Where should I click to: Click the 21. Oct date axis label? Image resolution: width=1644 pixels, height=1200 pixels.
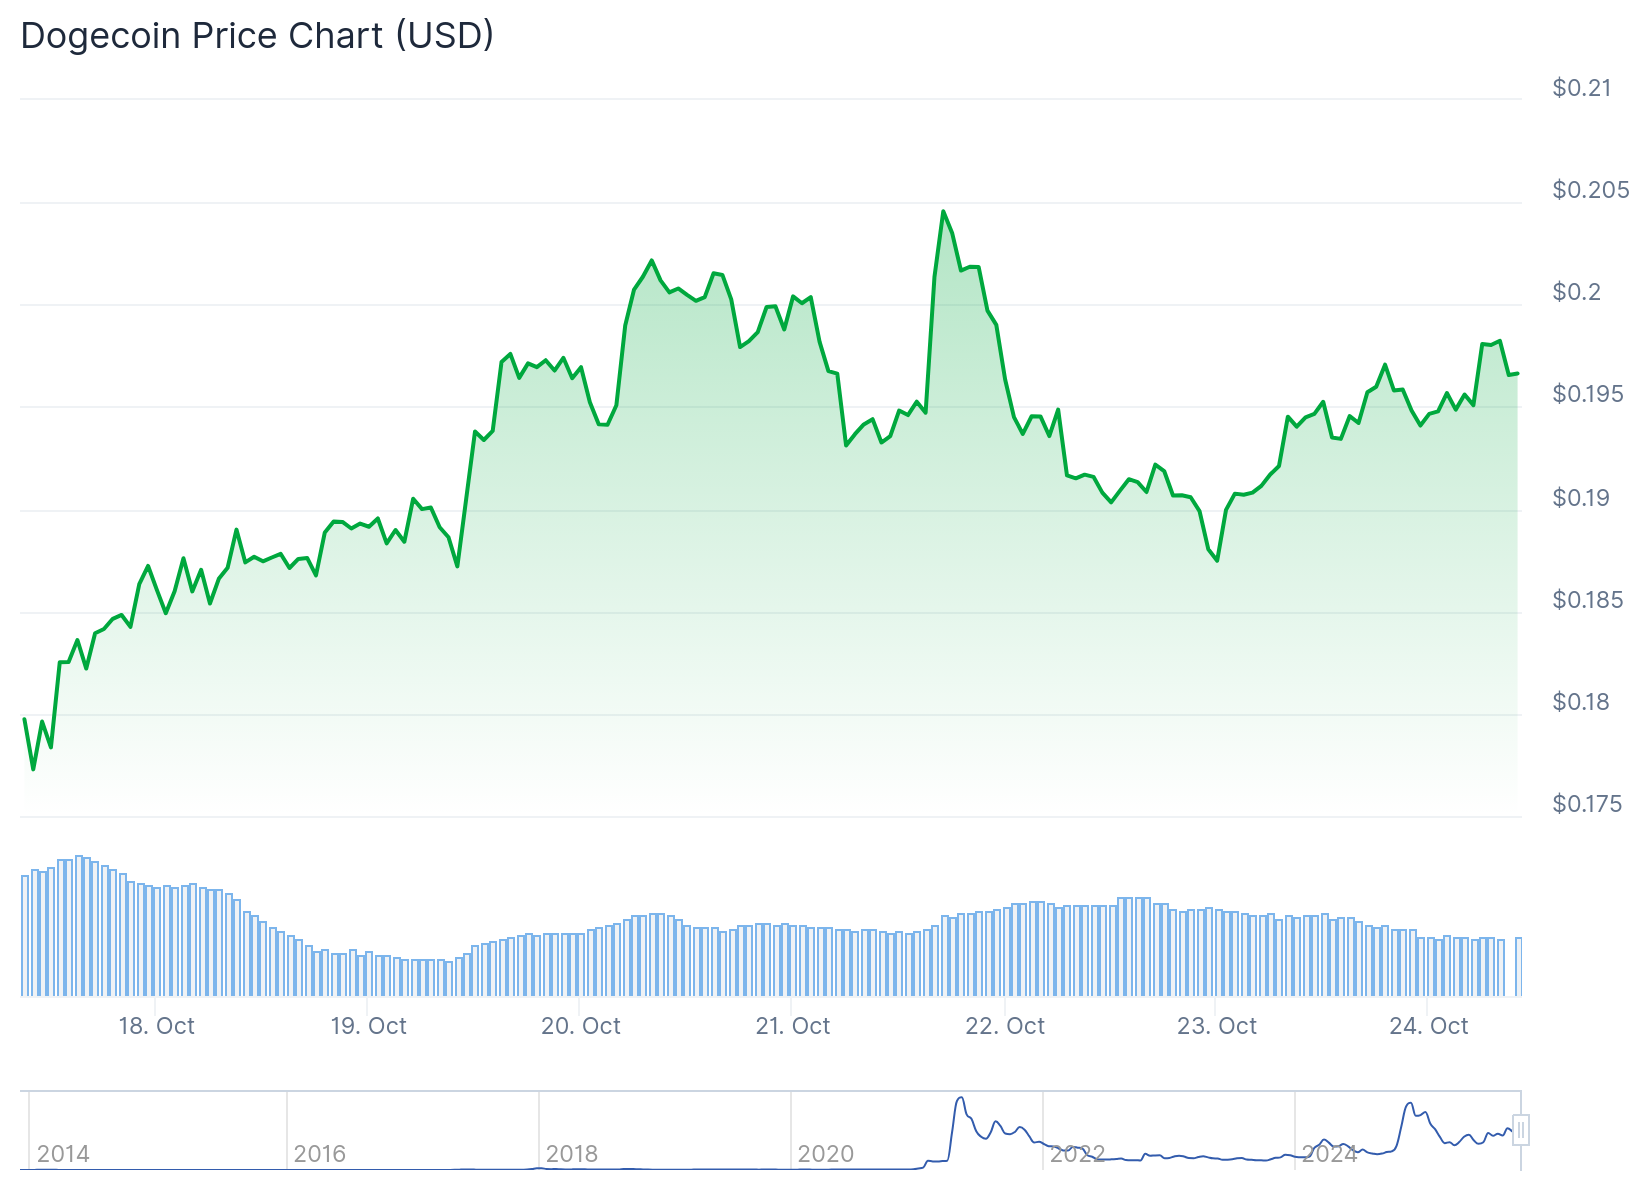pyautogui.click(x=792, y=1026)
